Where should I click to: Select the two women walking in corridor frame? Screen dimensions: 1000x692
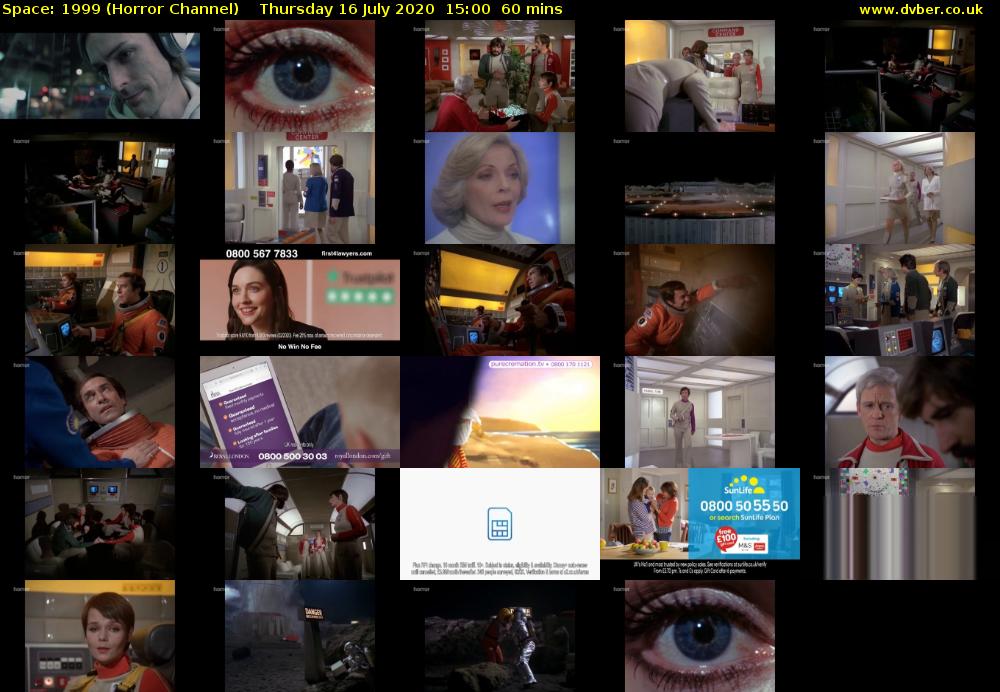tap(899, 188)
